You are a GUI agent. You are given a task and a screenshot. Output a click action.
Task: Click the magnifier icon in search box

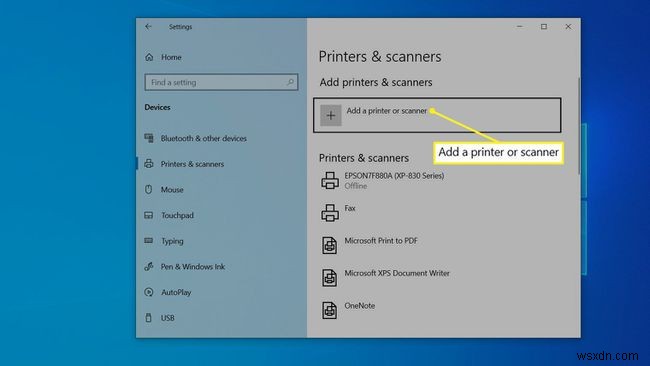coord(290,82)
